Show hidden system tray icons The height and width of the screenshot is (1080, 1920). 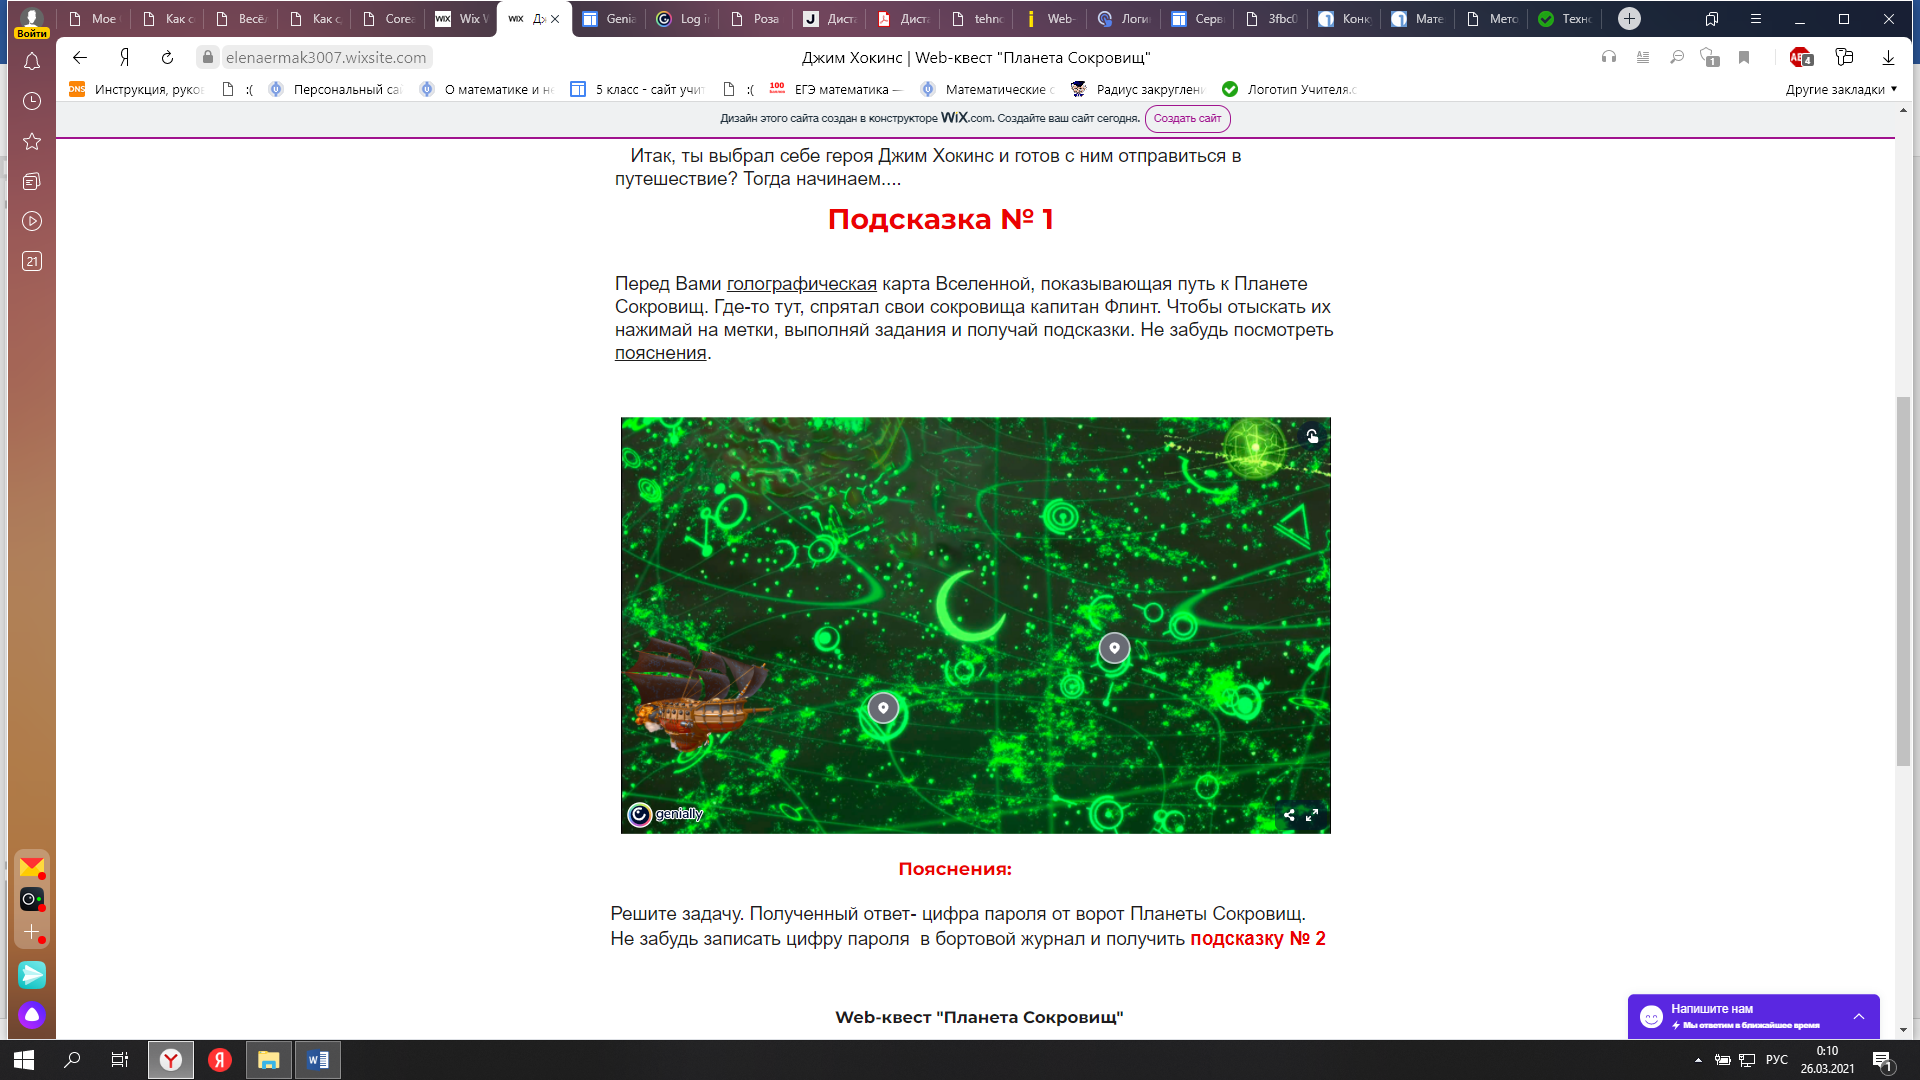[1698, 1060]
